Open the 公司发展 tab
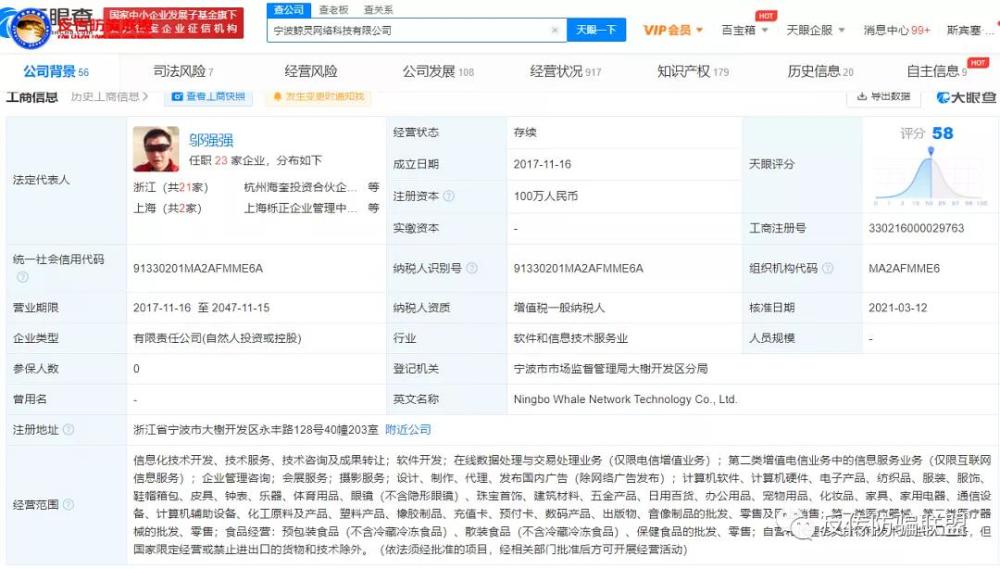The width and height of the screenshot is (1000, 569). pyautogui.click(x=438, y=71)
